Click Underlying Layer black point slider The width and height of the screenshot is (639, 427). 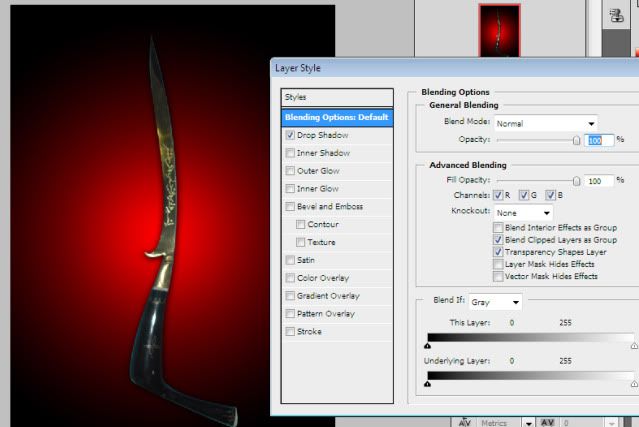coord(427,384)
